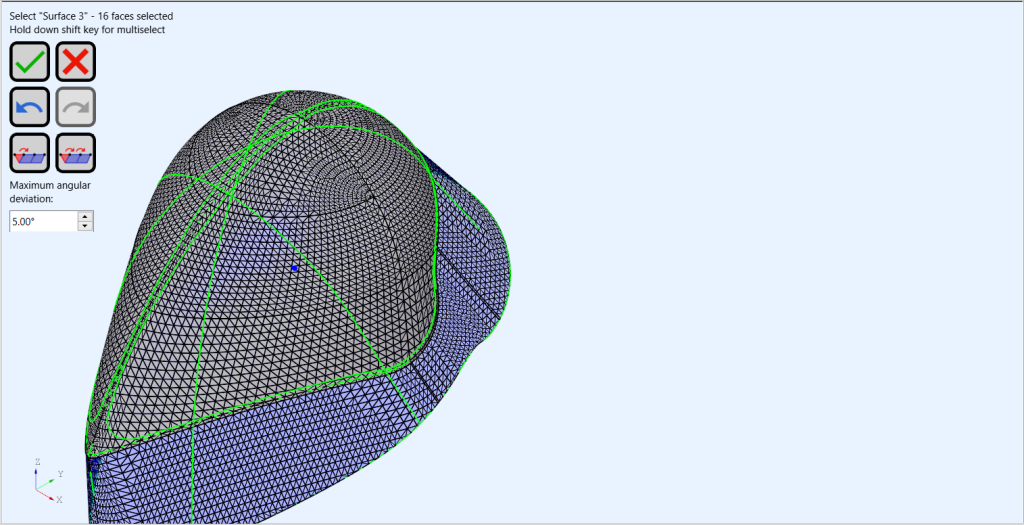This screenshot has height=525, width=1024.
Task: Confirm the selection with the green checkmark
Action: coord(29,62)
